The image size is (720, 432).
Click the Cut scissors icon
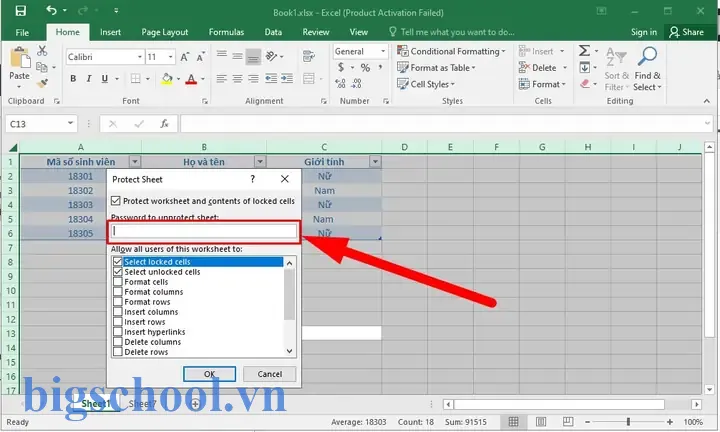pyautogui.click(x=42, y=50)
